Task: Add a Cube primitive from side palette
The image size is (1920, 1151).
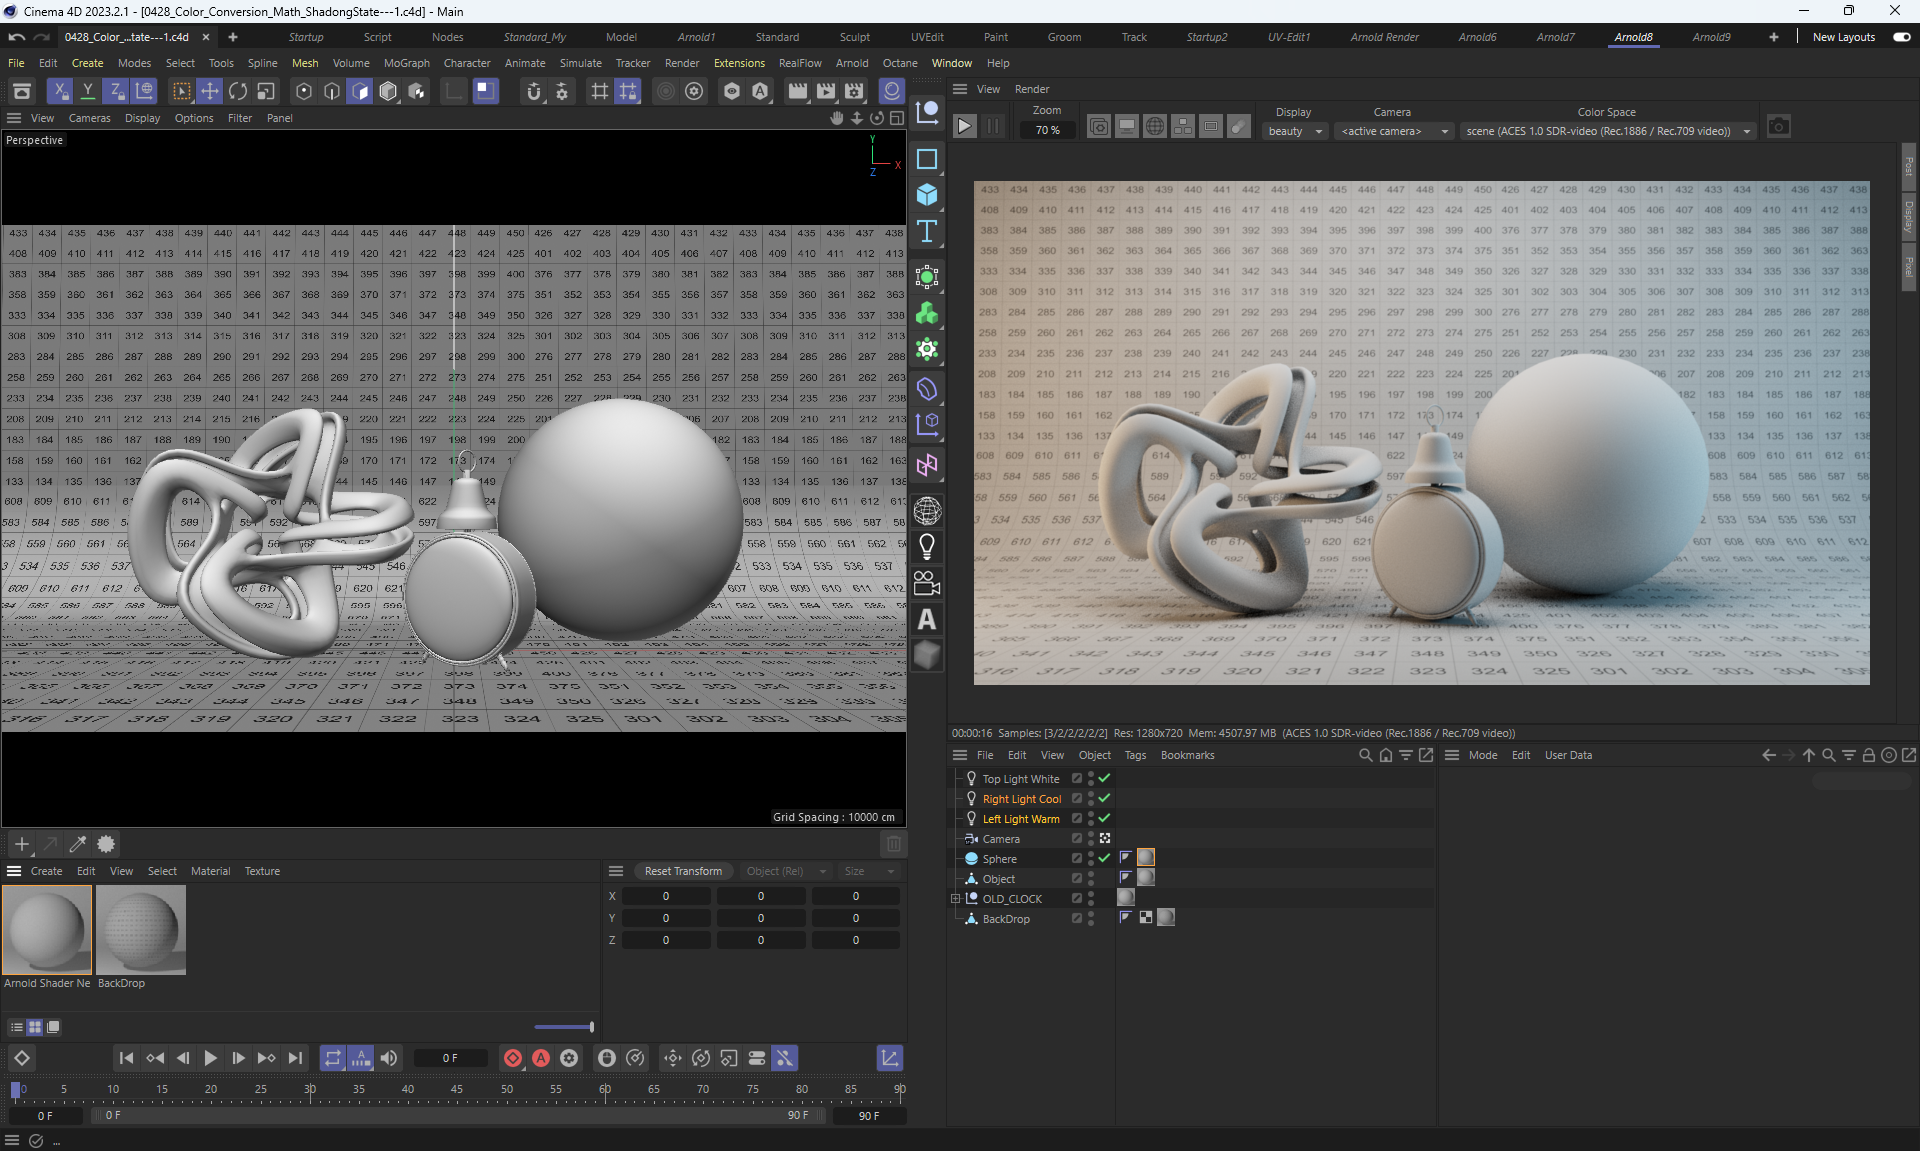Action: click(x=927, y=194)
